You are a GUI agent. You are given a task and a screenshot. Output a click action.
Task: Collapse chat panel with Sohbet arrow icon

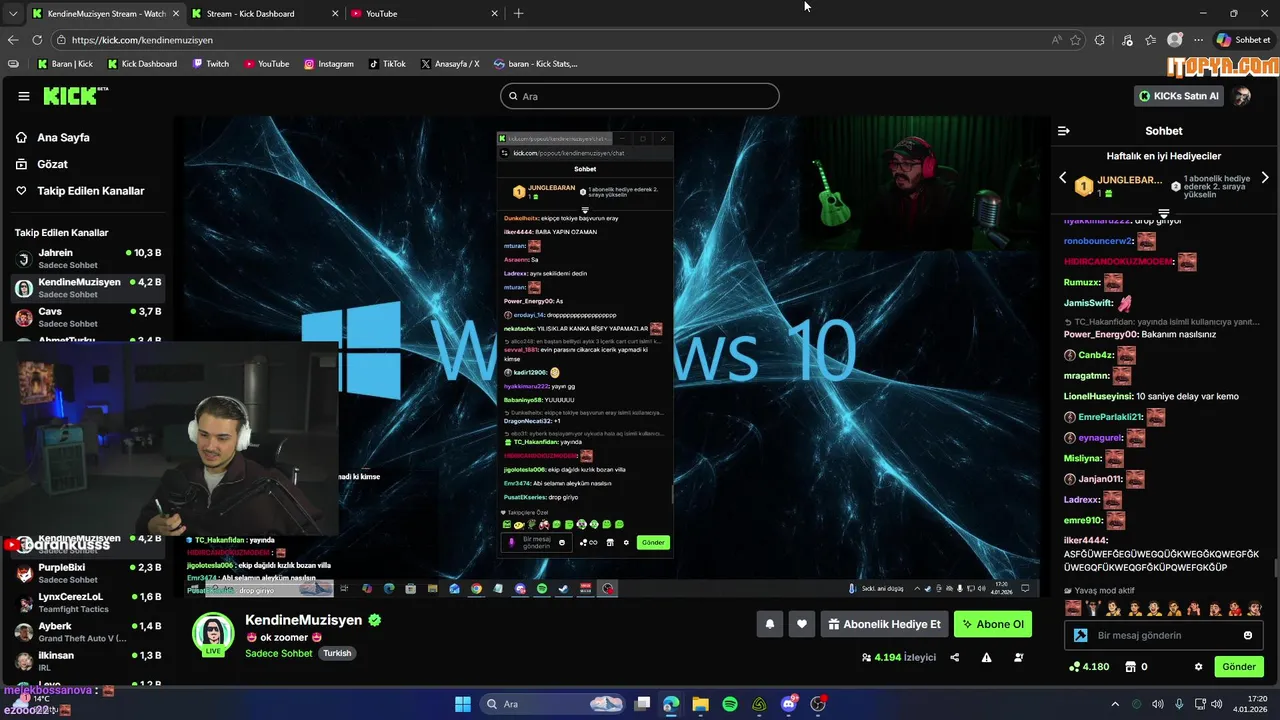(x=1064, y=131)
